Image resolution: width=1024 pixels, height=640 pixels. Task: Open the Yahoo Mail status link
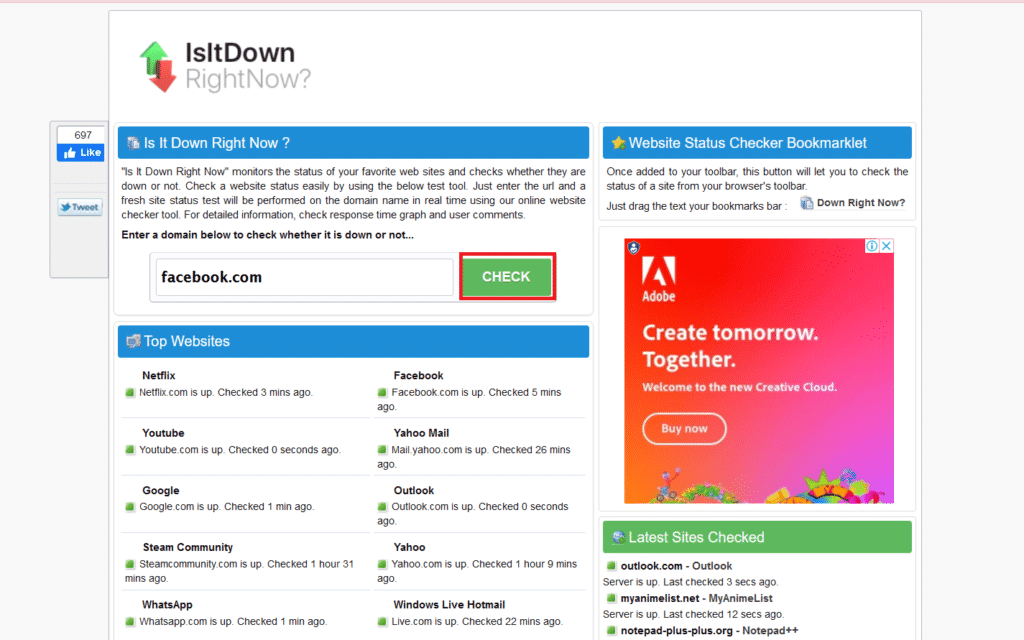421,433
